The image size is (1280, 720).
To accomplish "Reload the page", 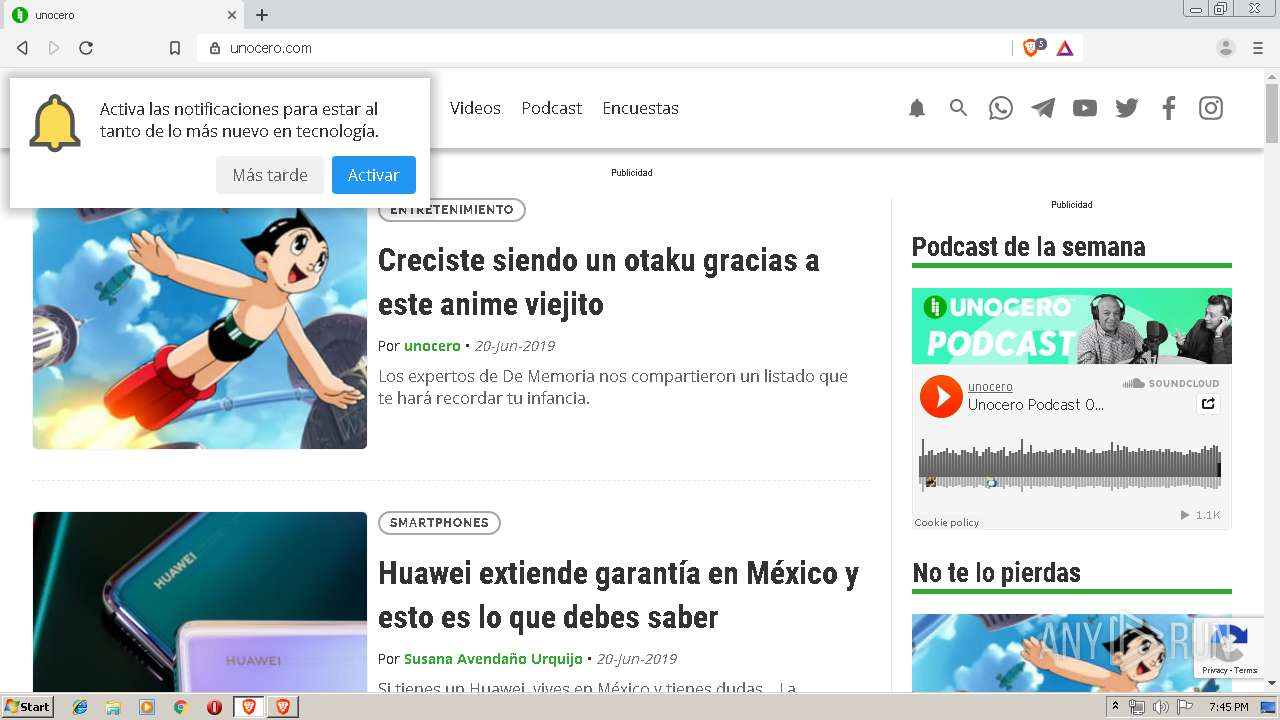I will point(86,48).
